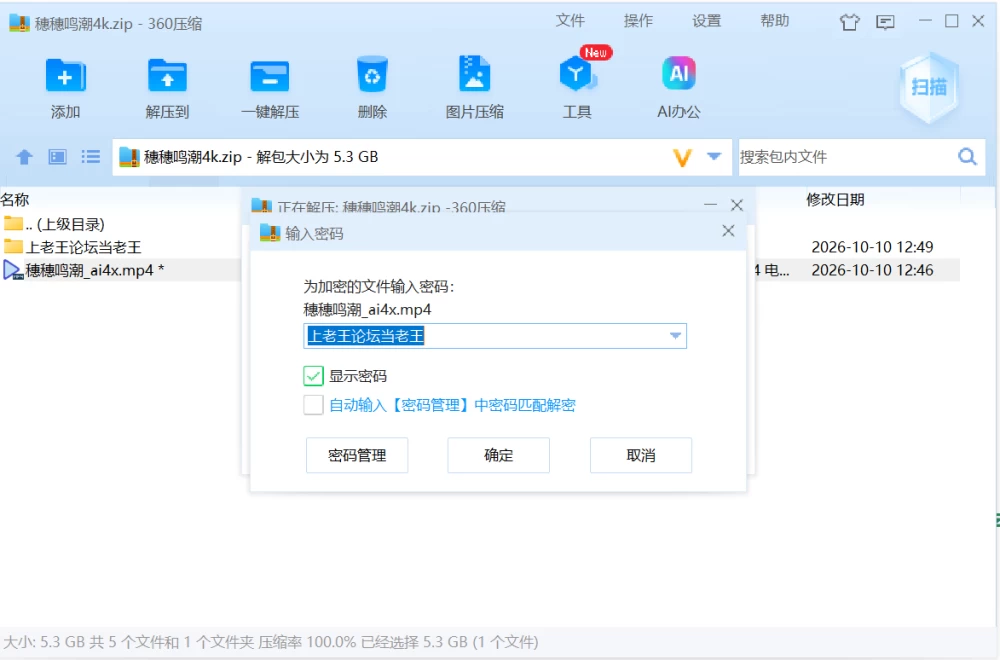Sort by the 名称 column header

click(x=15, y=200)
